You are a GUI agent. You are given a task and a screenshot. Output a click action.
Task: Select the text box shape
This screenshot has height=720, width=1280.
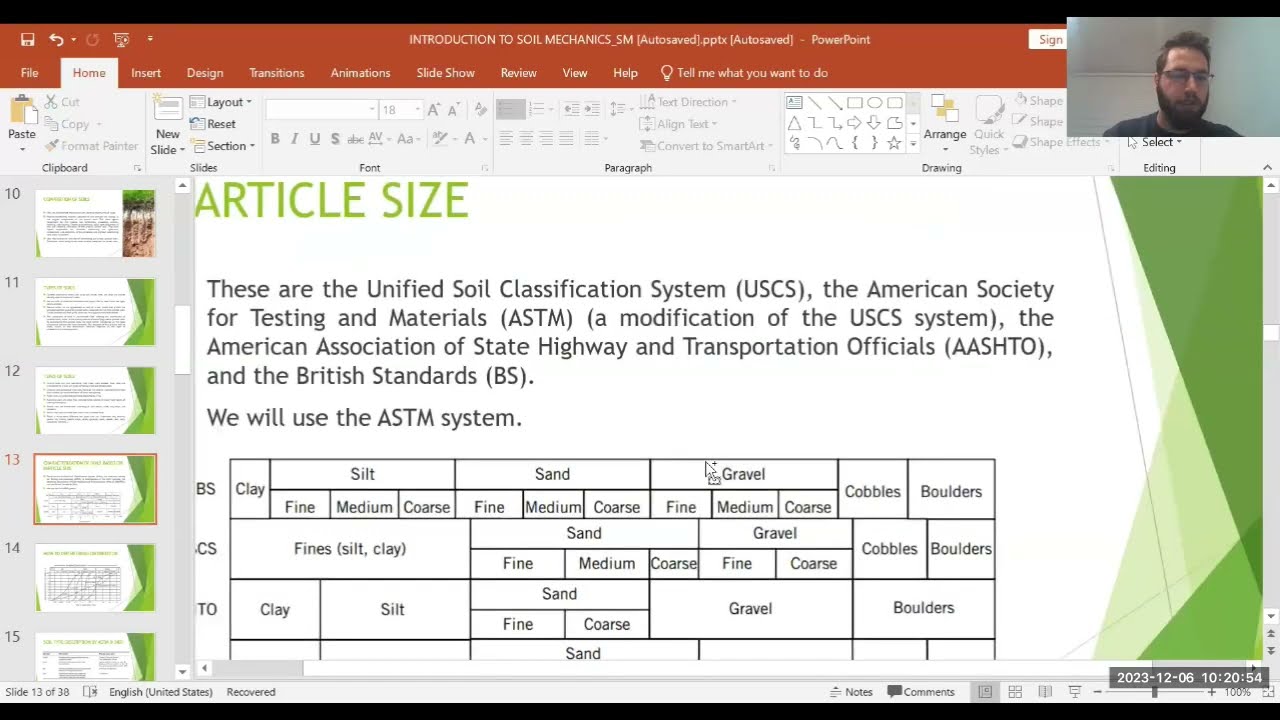[x=794, y=103]
